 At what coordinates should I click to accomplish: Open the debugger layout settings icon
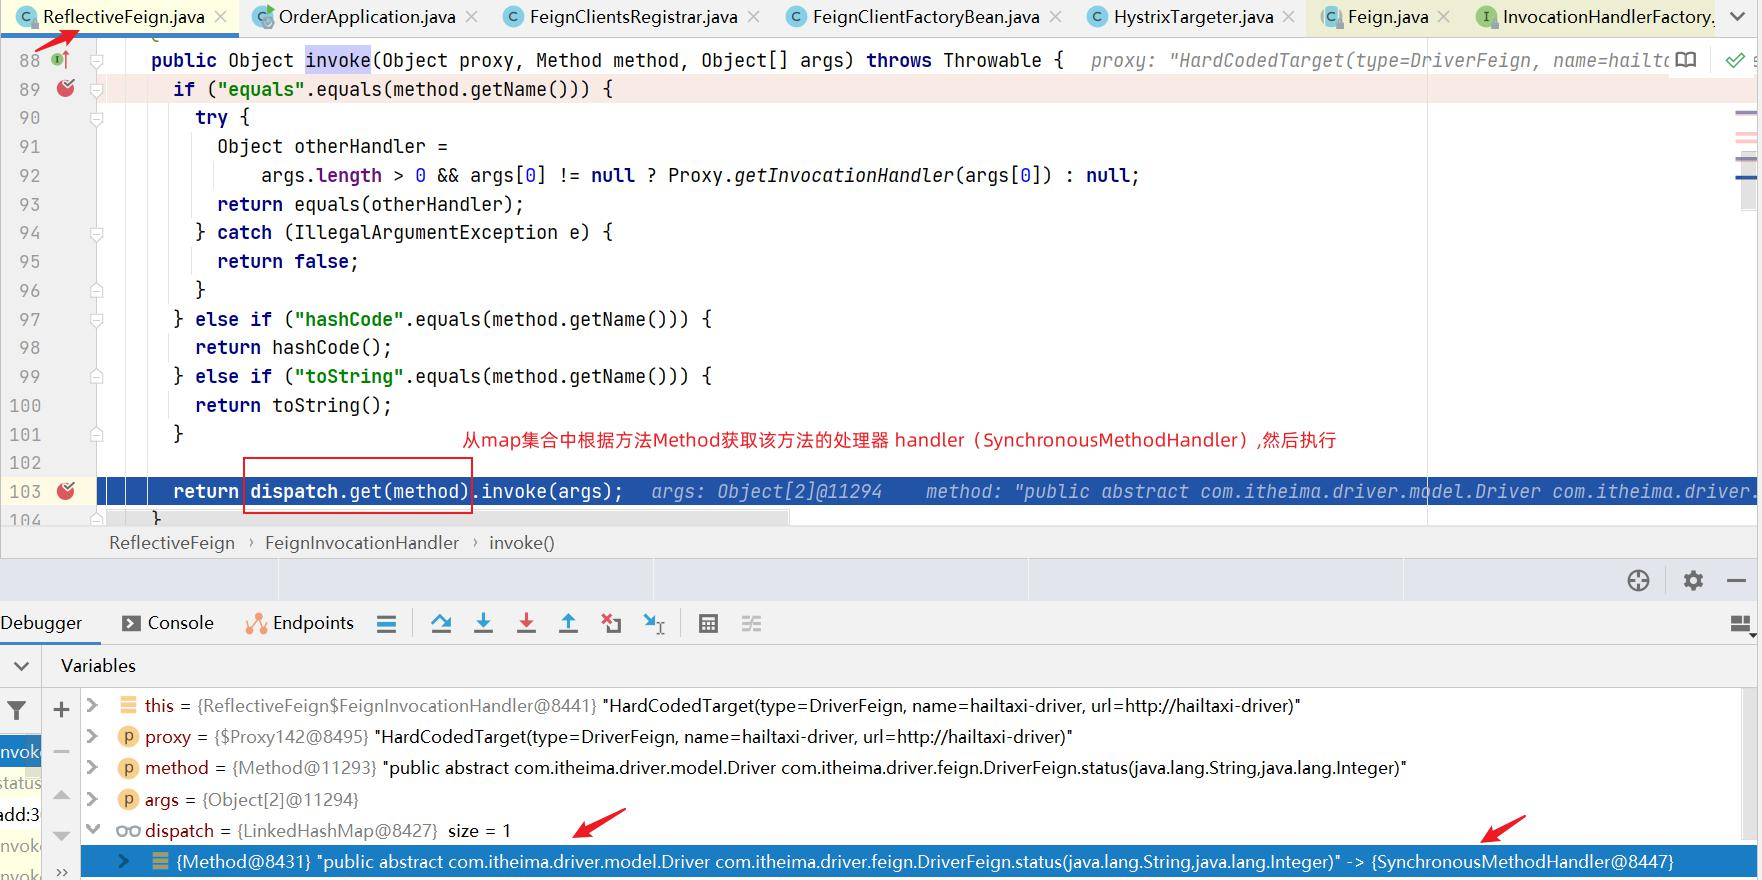1742,624
